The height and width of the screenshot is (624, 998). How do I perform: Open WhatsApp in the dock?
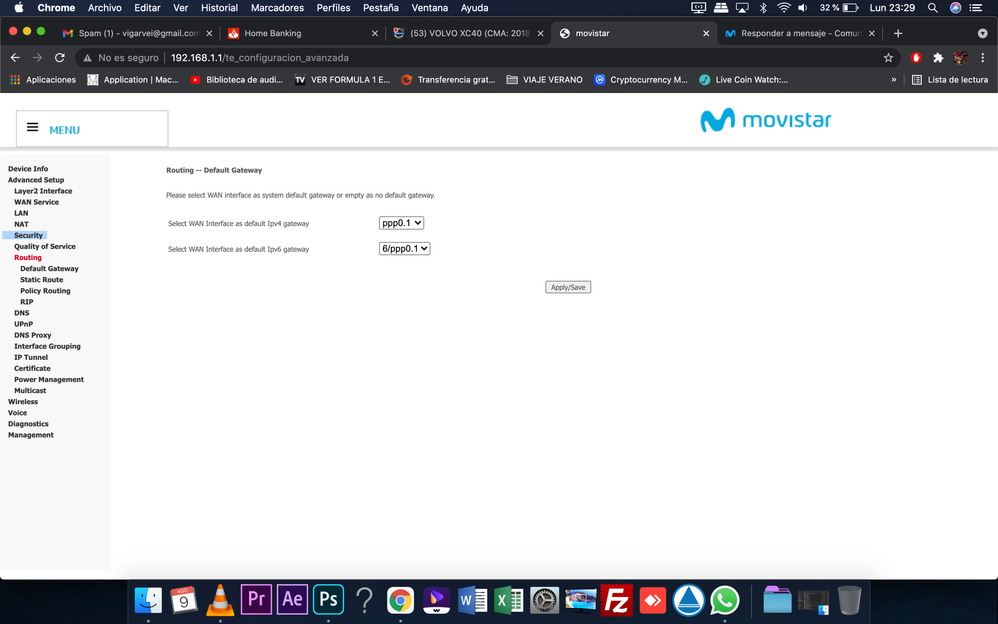pyautogui.click(x=724, y=599)
